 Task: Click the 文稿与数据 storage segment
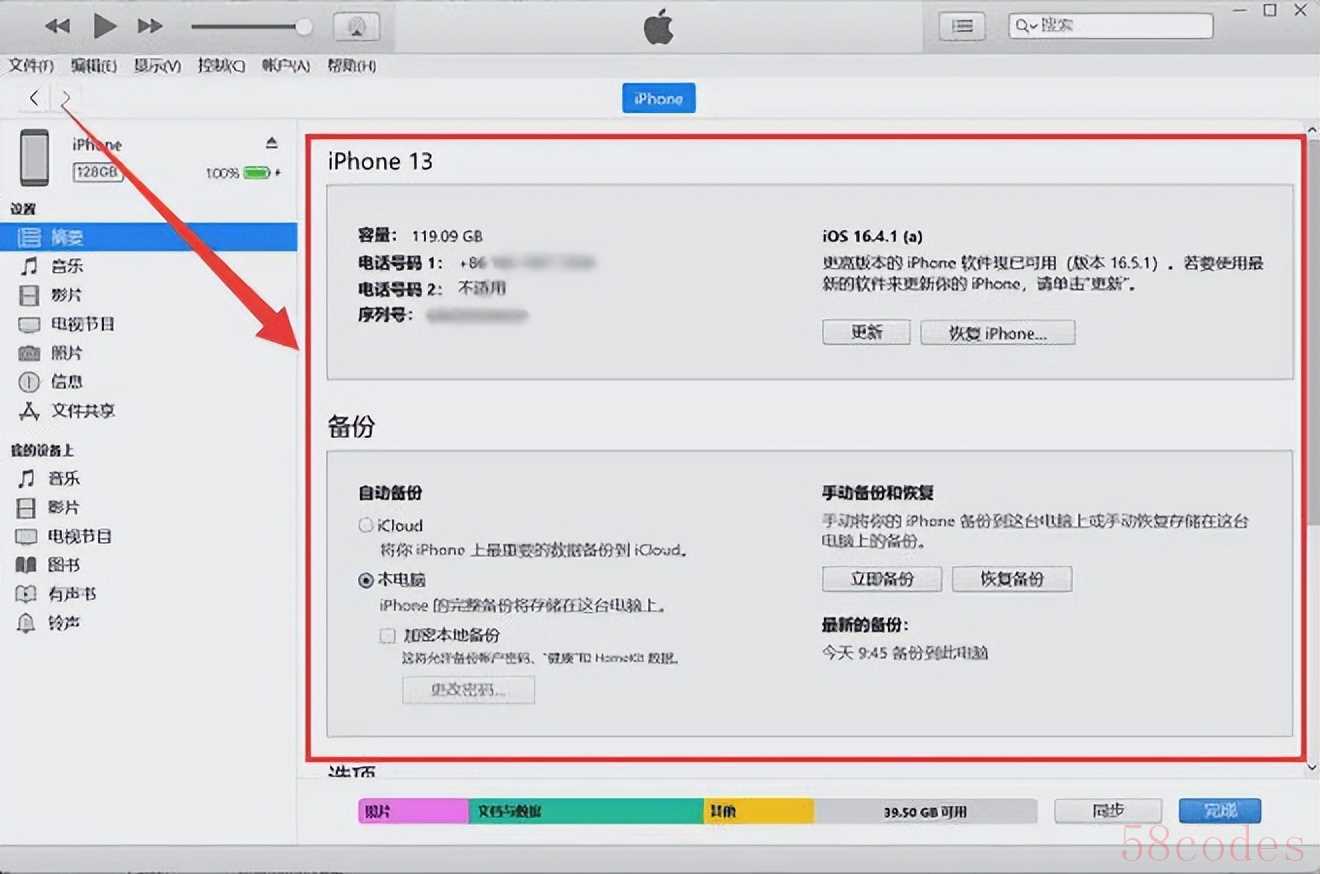(x=586, y=811)
